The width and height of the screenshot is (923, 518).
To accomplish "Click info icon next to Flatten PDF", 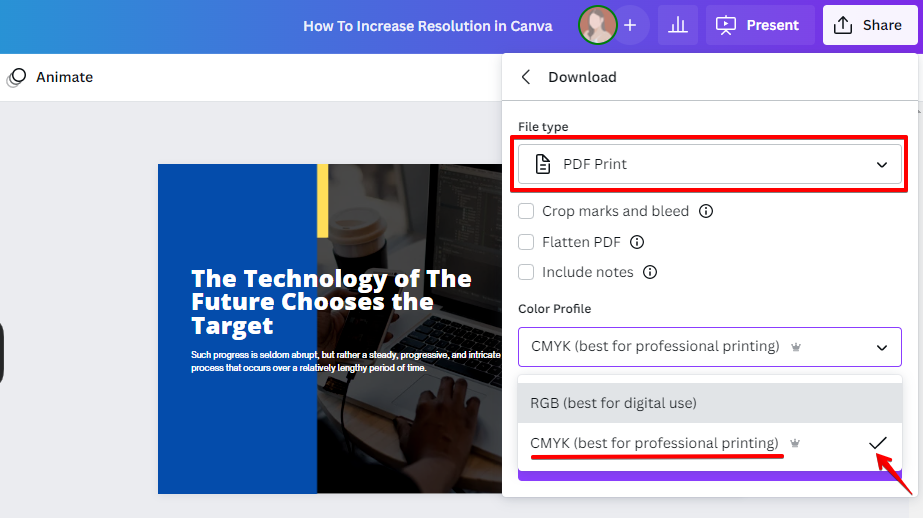I will (637, 242).
